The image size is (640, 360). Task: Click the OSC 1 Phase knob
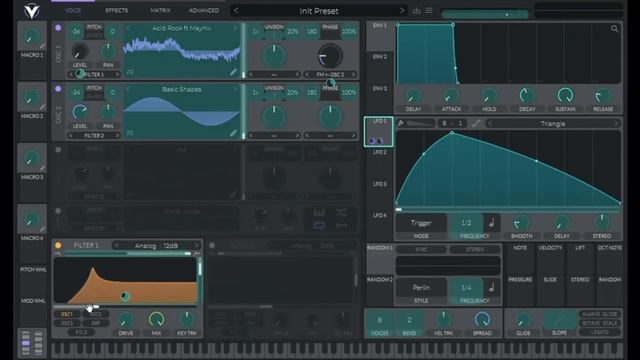330,56
